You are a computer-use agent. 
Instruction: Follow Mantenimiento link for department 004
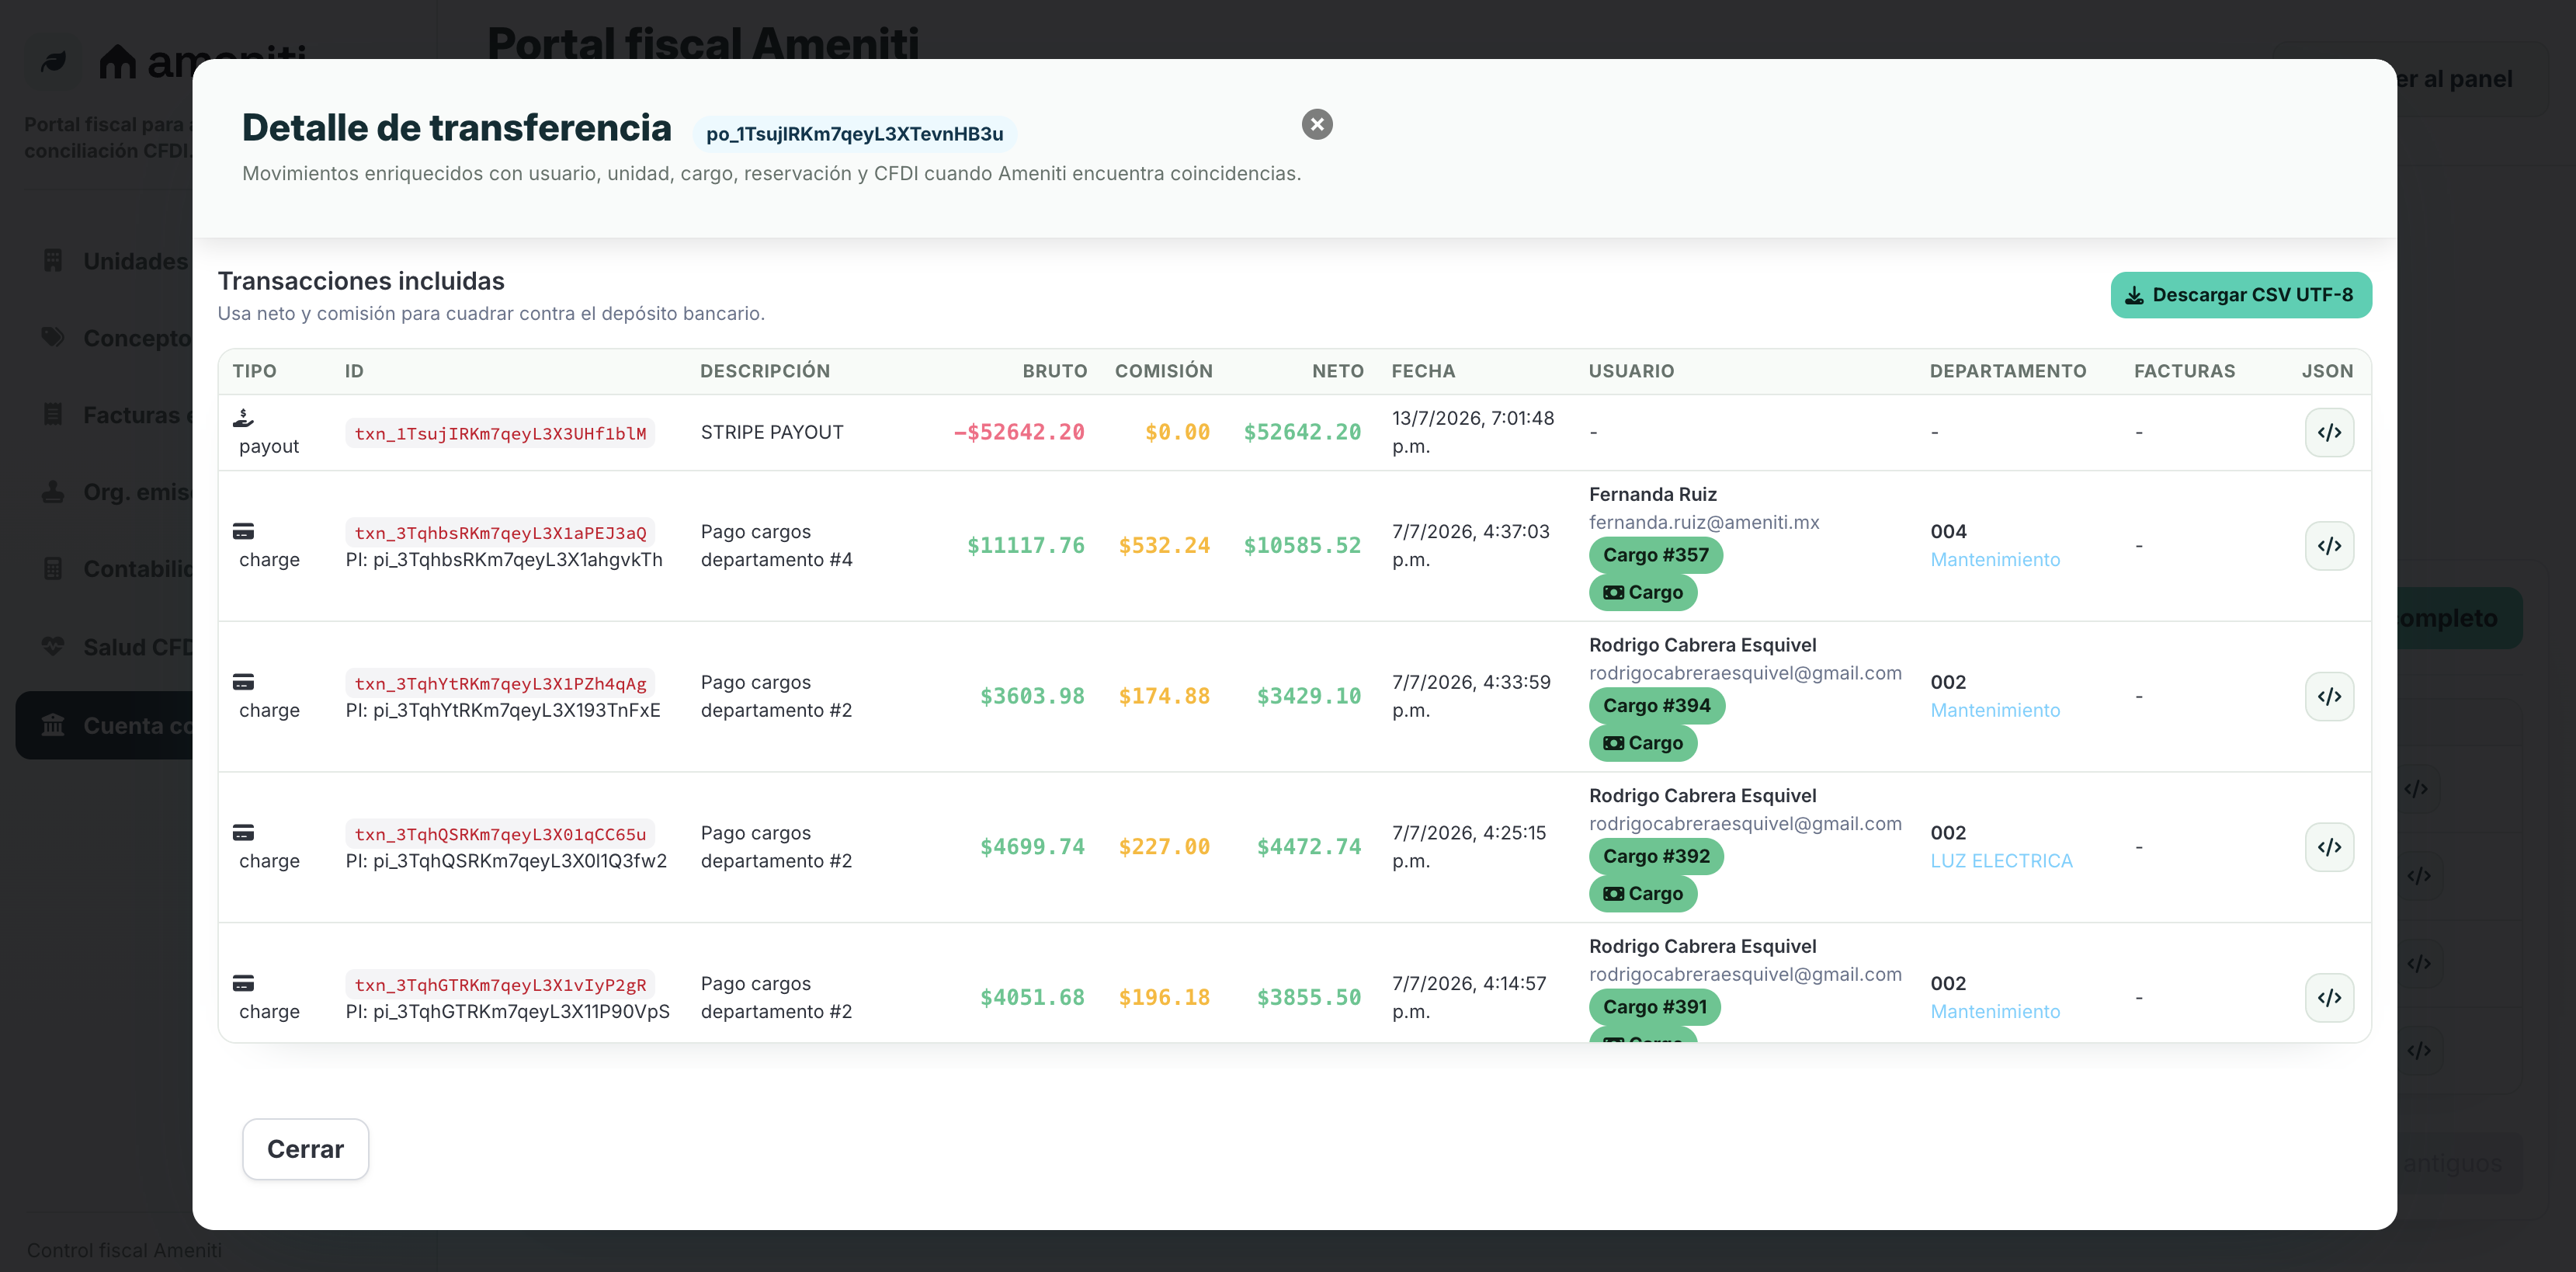1994,560
